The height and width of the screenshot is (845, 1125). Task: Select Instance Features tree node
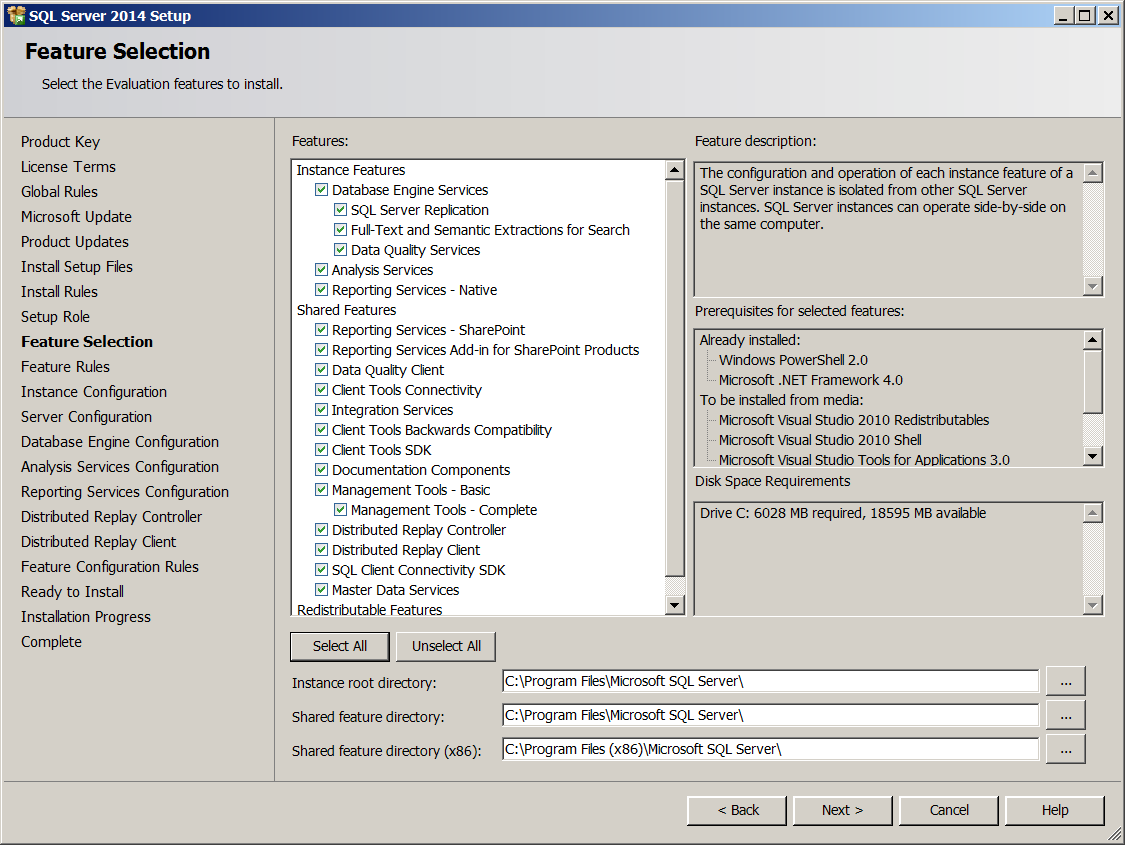coord(351,170)
